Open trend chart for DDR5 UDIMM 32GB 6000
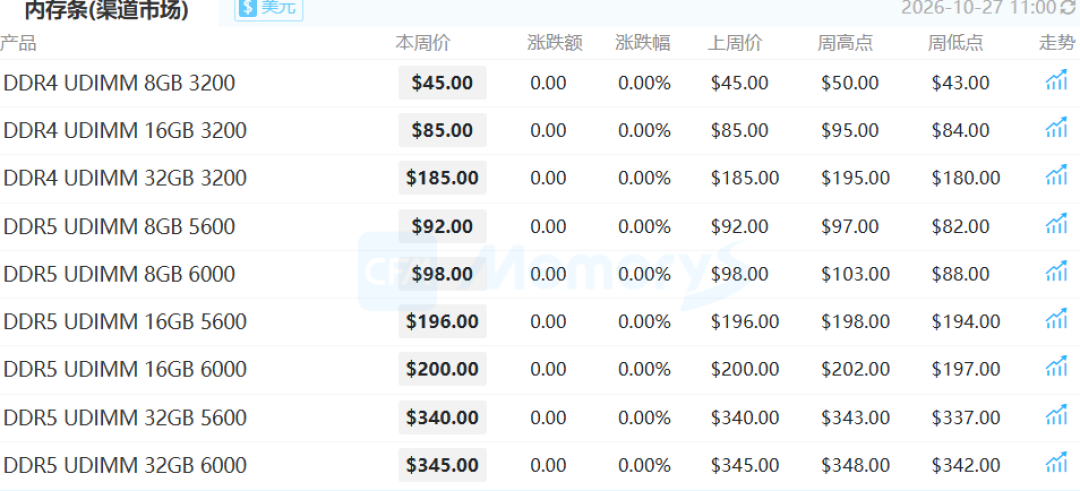Screen dimensions: 1080x491 (1057, 463)
